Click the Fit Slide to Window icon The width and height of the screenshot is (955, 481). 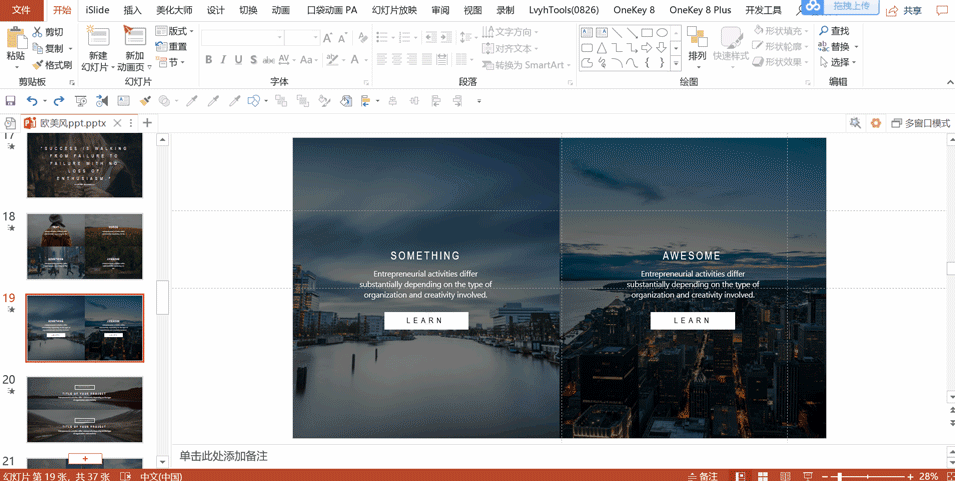pos(950,476)
